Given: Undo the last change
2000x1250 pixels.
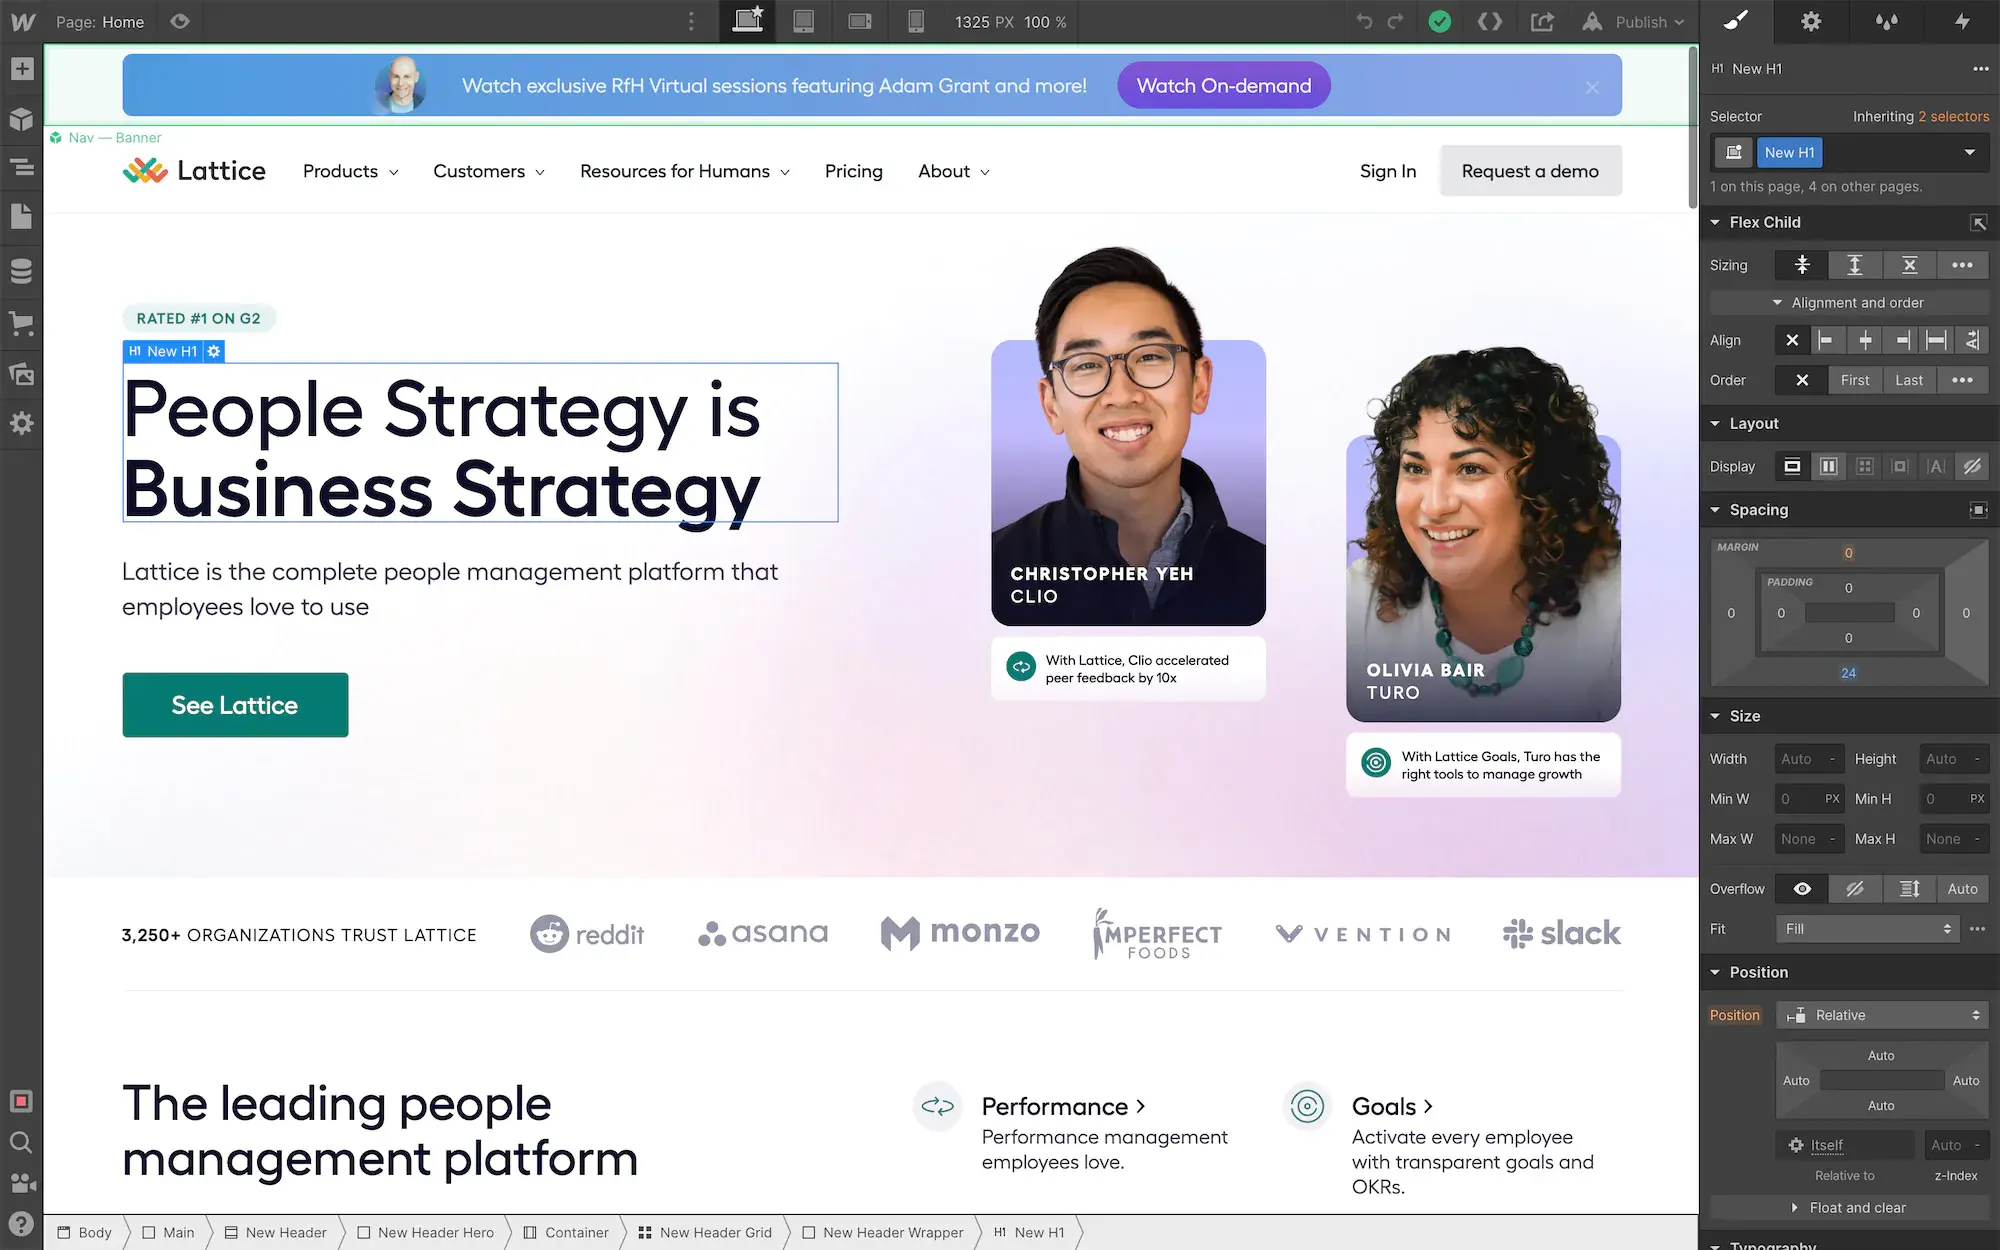Looking at the screenshot, I should (1365, 21).
